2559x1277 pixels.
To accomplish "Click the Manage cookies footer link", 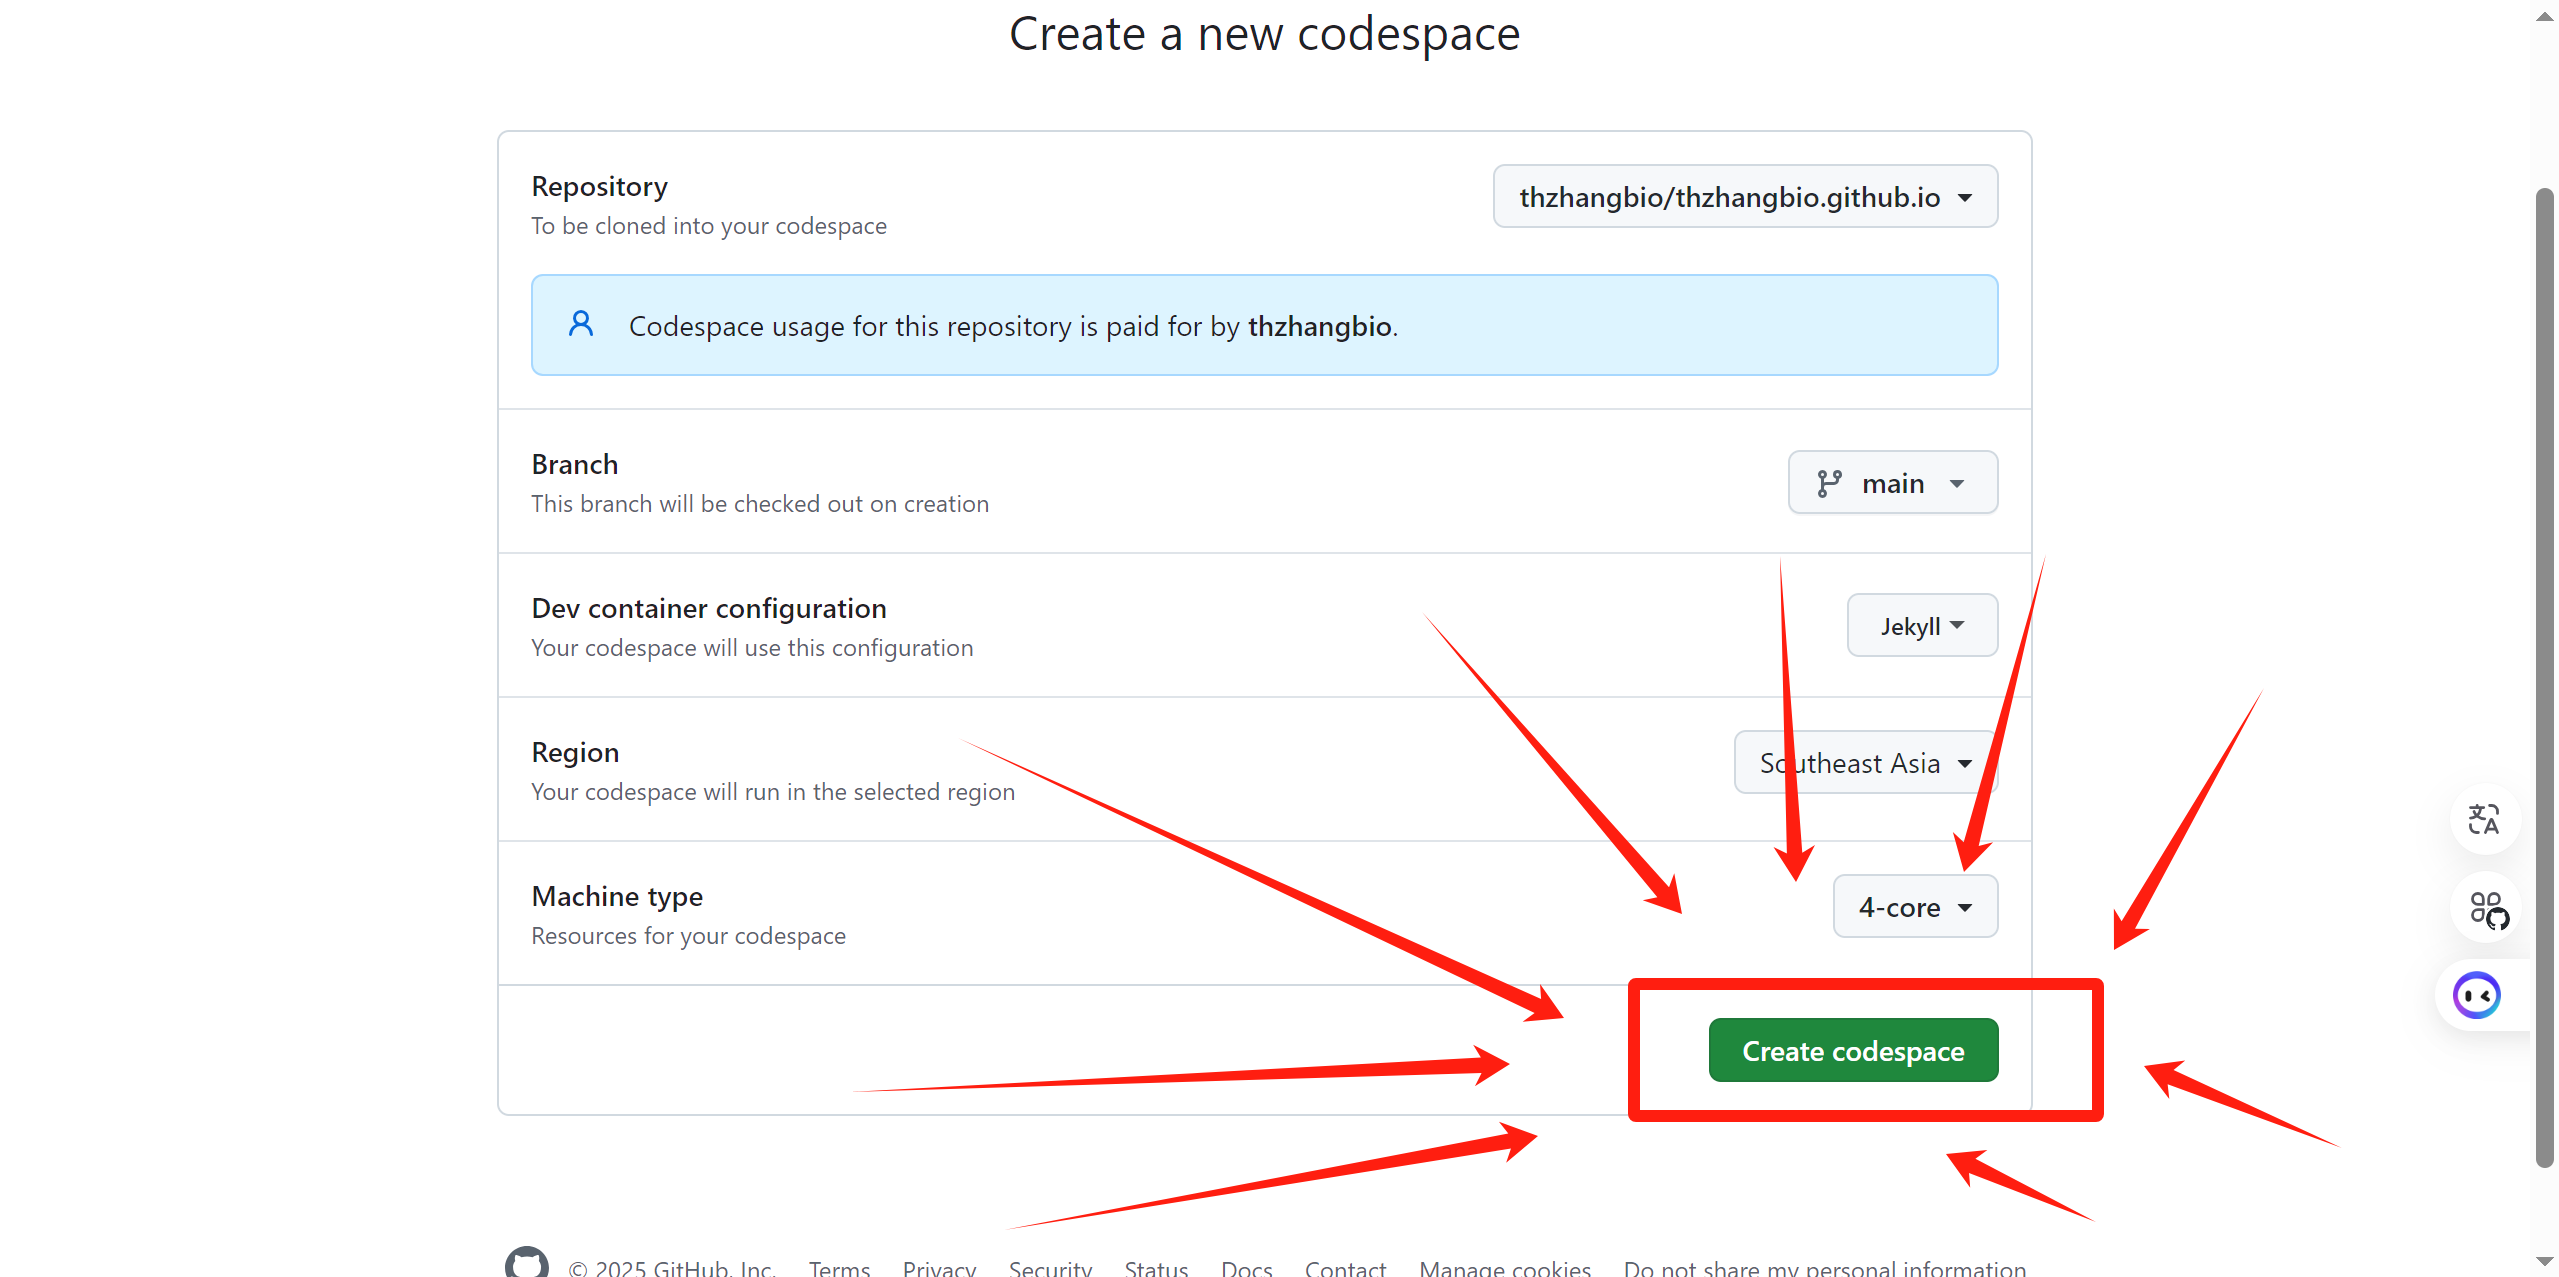I will (1504, 1268).
